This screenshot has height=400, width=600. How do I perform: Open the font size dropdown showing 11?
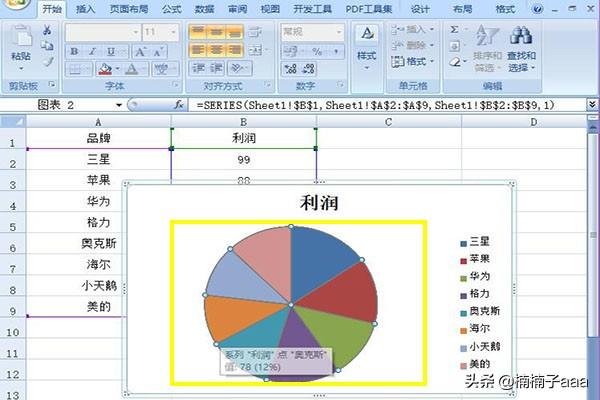coord(173,32)
